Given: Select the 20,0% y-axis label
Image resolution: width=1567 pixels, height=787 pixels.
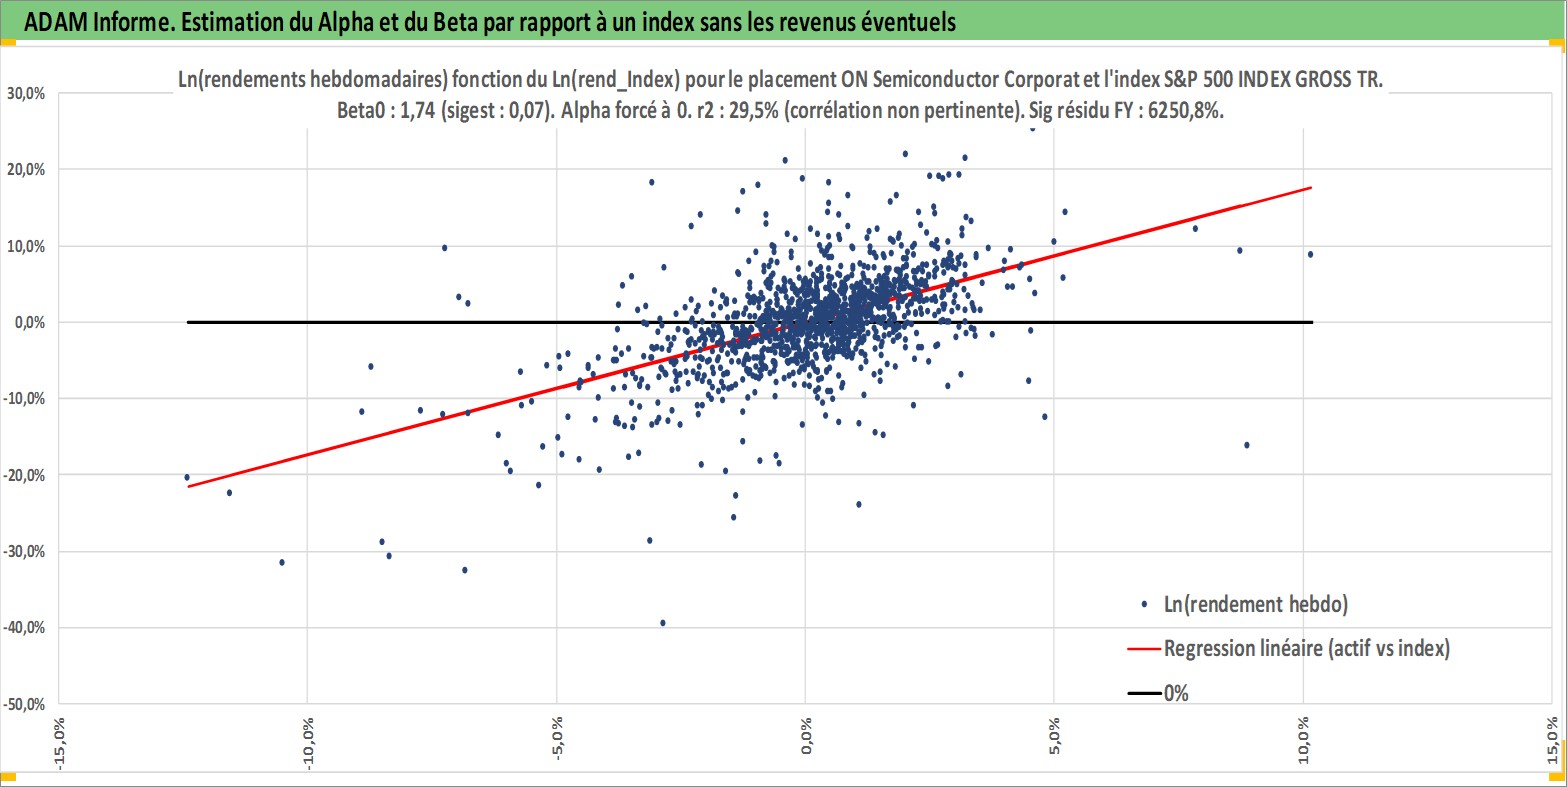Looking at the screenshot, I should [x=26, y=169].
